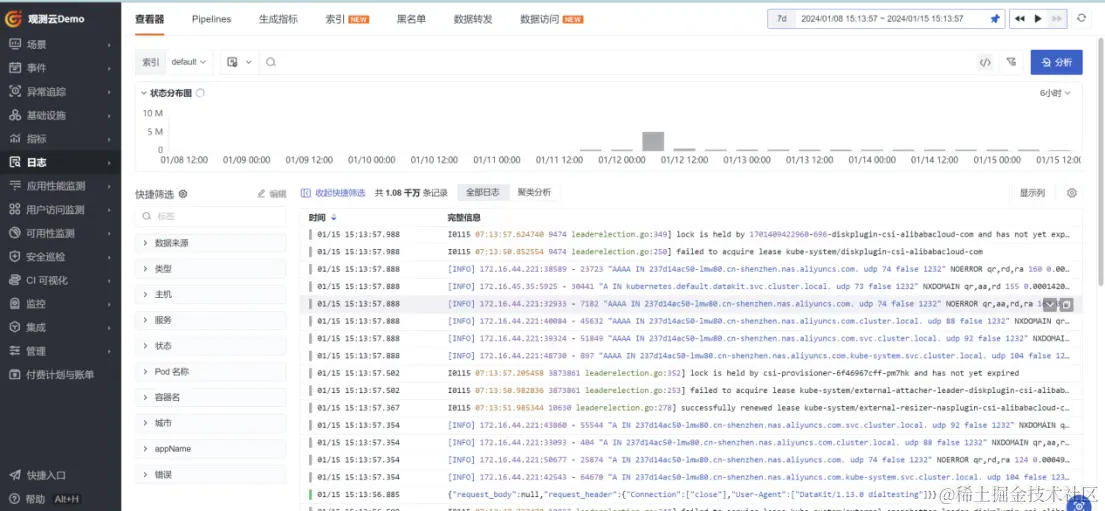The width and height of the screenshot is (1105, 511).
Task: Click the 收起快捷筛选 link
Action: click(x=333, y=192)
